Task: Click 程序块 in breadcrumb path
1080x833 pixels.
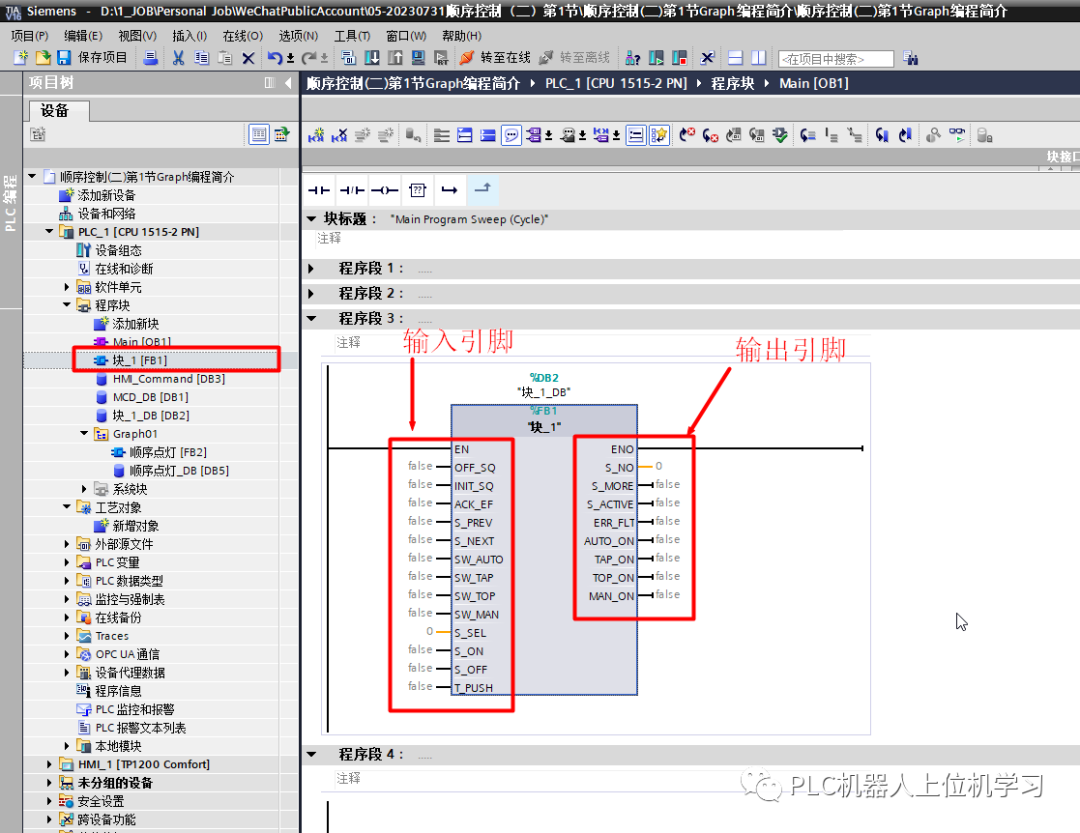Action: click(x=732, y=83)
